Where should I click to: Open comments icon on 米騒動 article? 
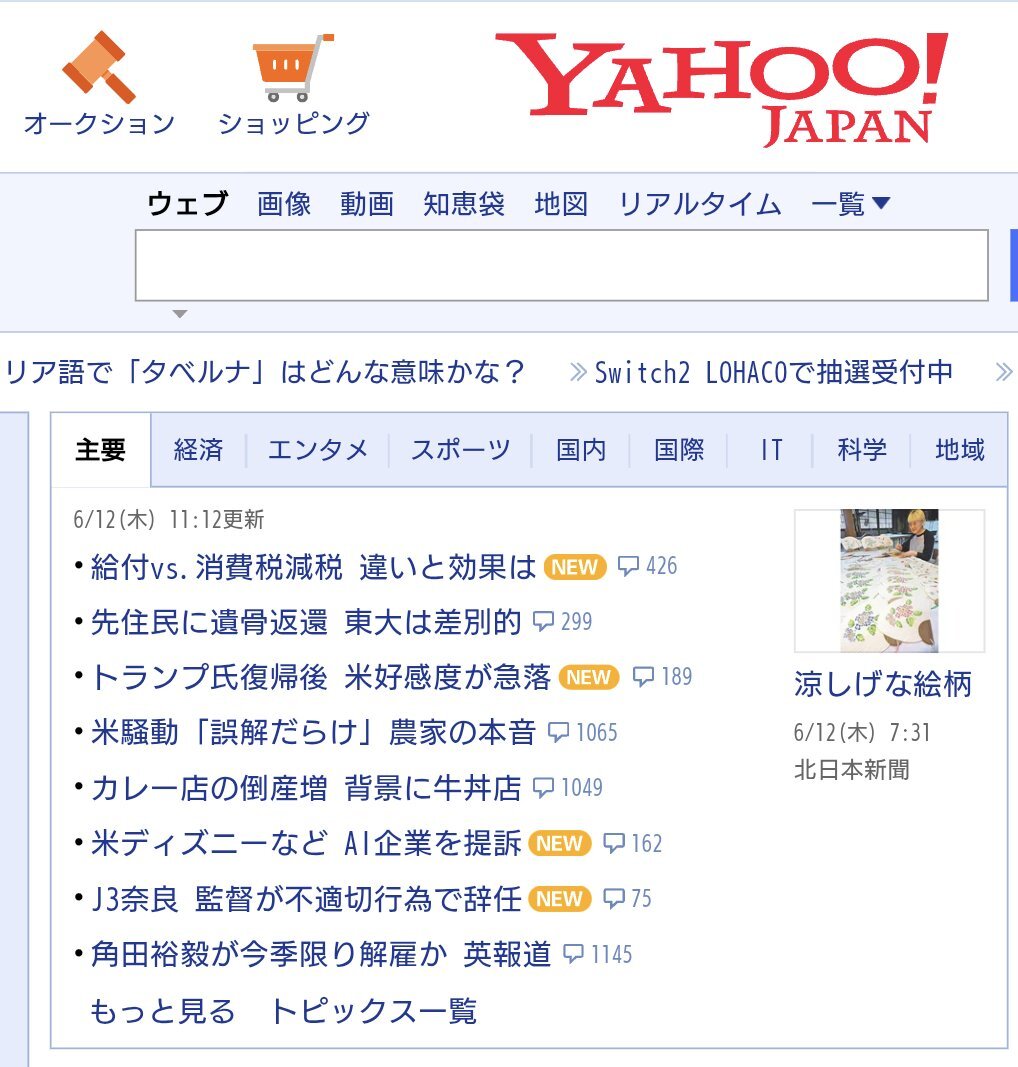point(559,732)
